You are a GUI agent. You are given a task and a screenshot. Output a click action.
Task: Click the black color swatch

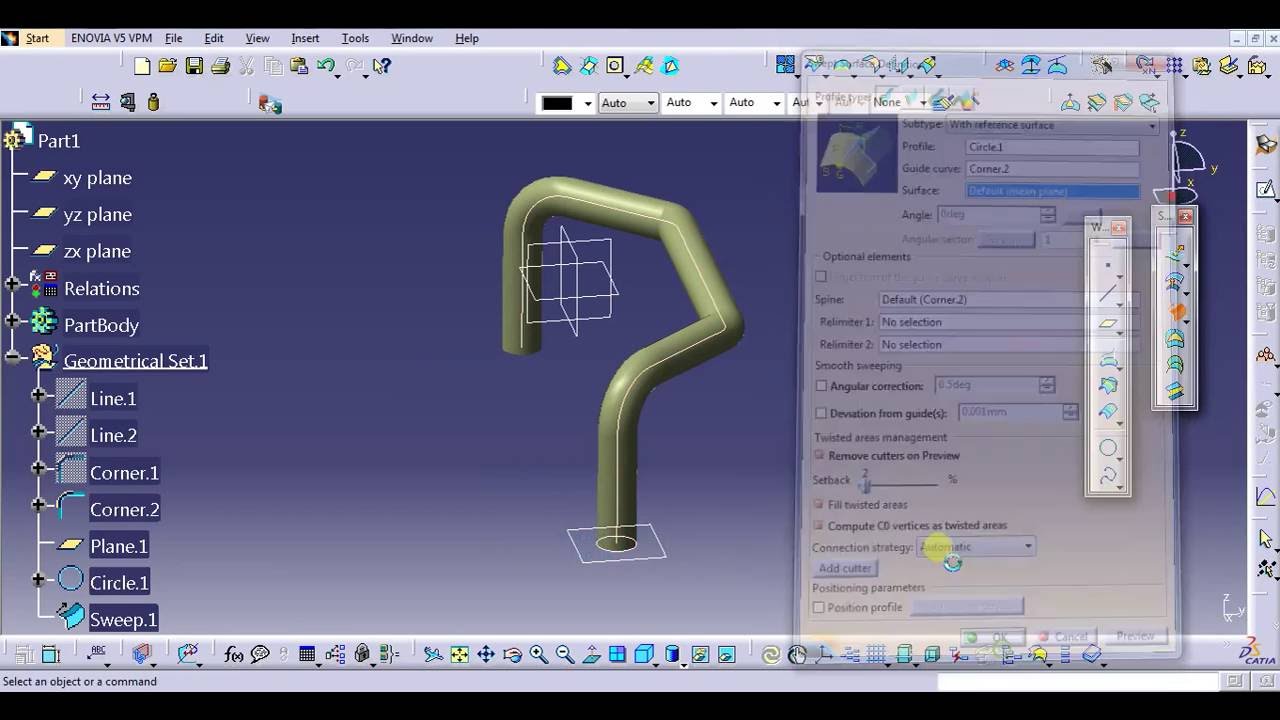pos(557,102)
